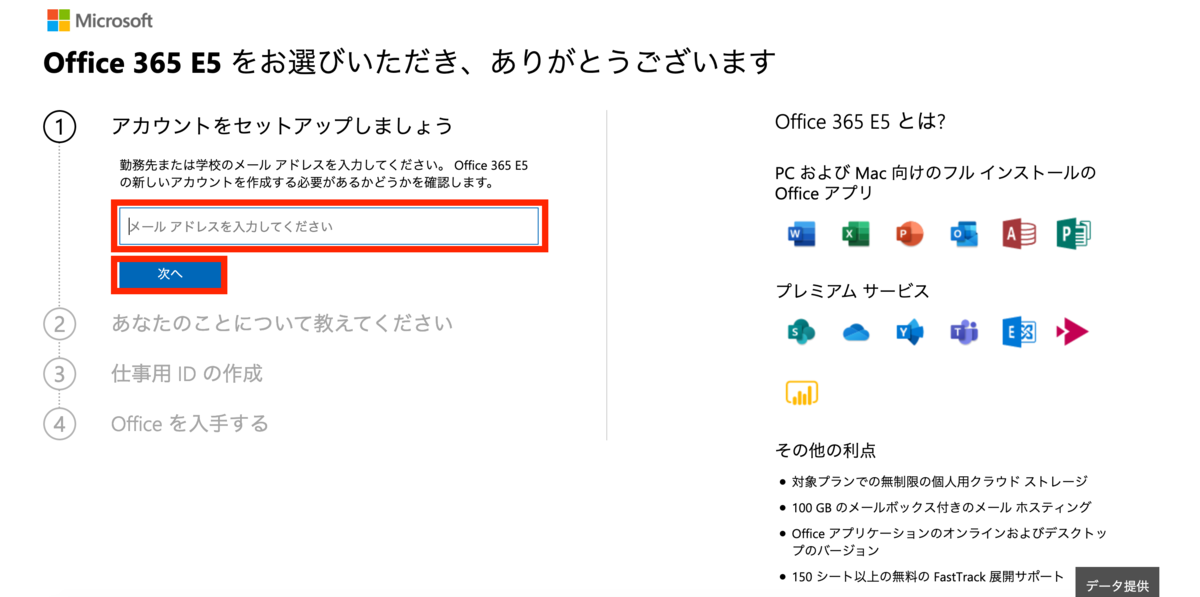Click the プレミアム サービス heading

pos(852,291)
